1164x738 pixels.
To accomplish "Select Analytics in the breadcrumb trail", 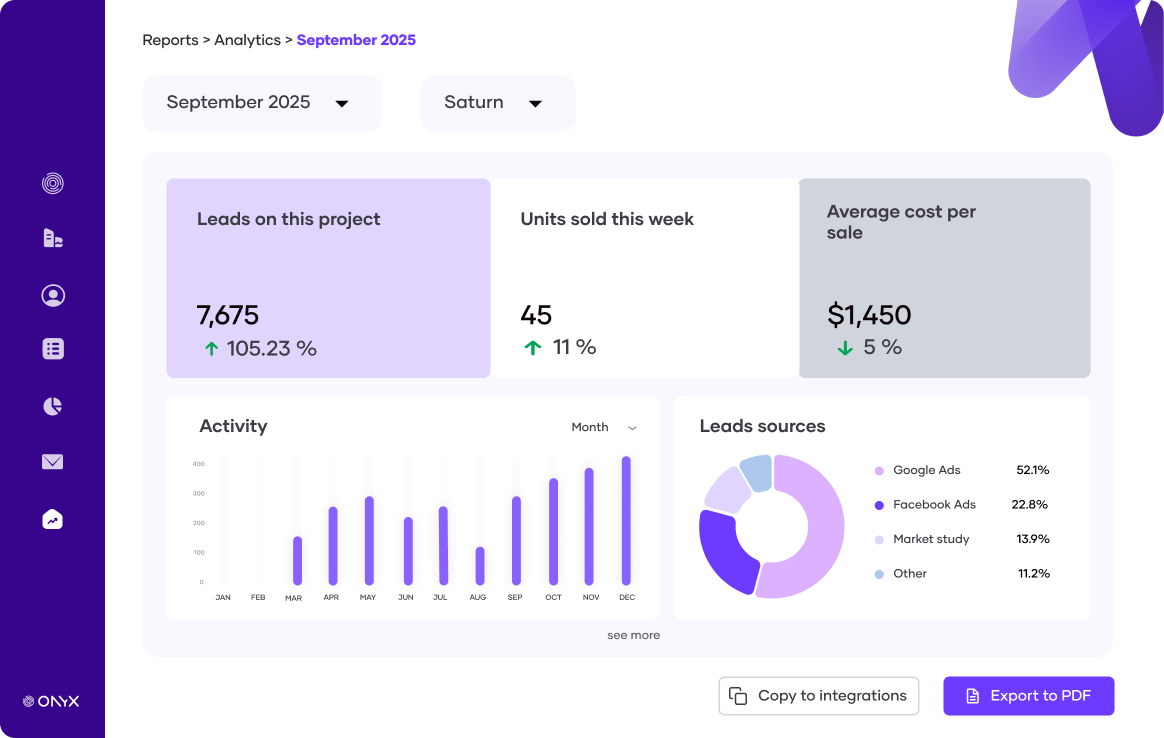I will (x=247, y=40).
